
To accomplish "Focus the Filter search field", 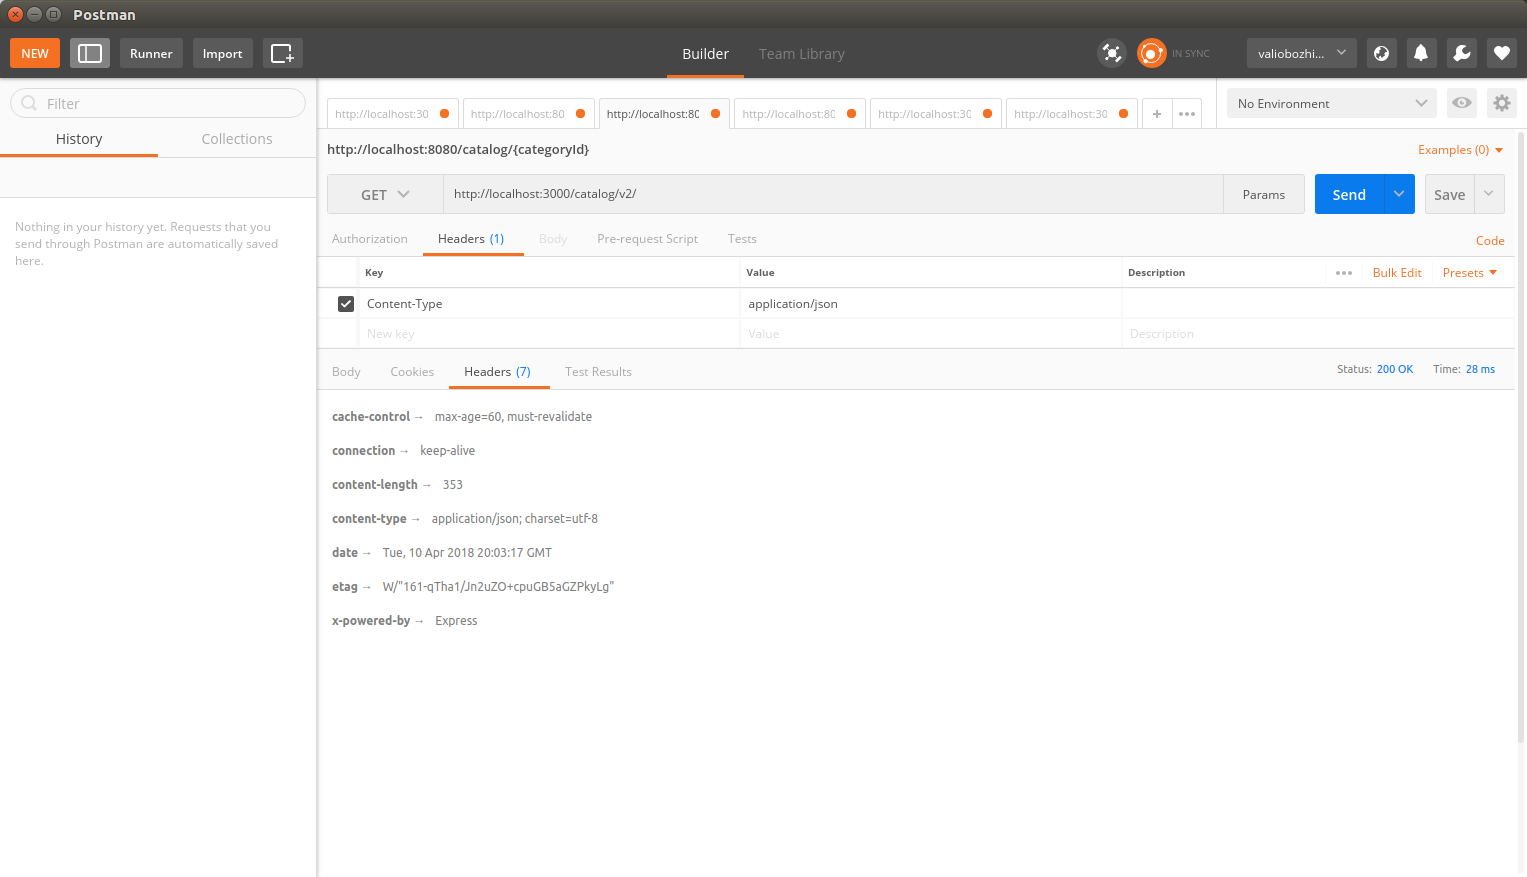I will [158, 103].
